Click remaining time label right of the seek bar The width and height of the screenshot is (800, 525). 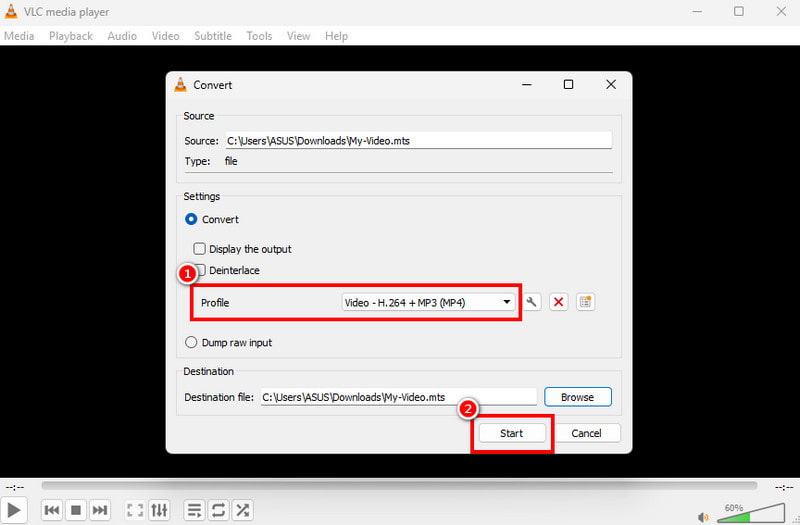pos(783,487)
